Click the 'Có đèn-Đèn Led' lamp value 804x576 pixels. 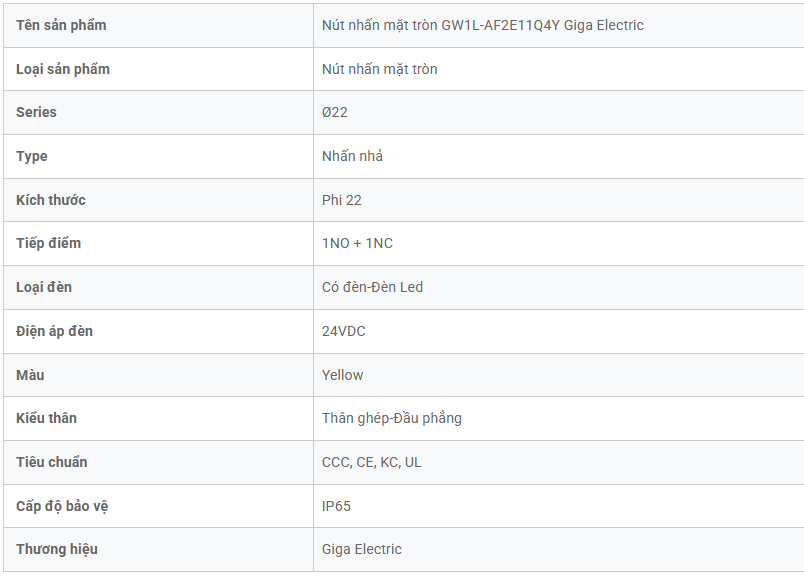(372, 287)
